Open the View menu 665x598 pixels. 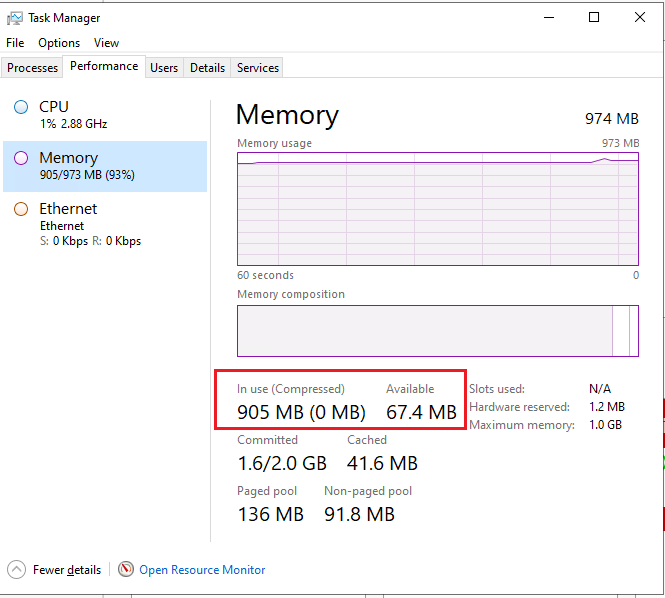tap(106, 43)
